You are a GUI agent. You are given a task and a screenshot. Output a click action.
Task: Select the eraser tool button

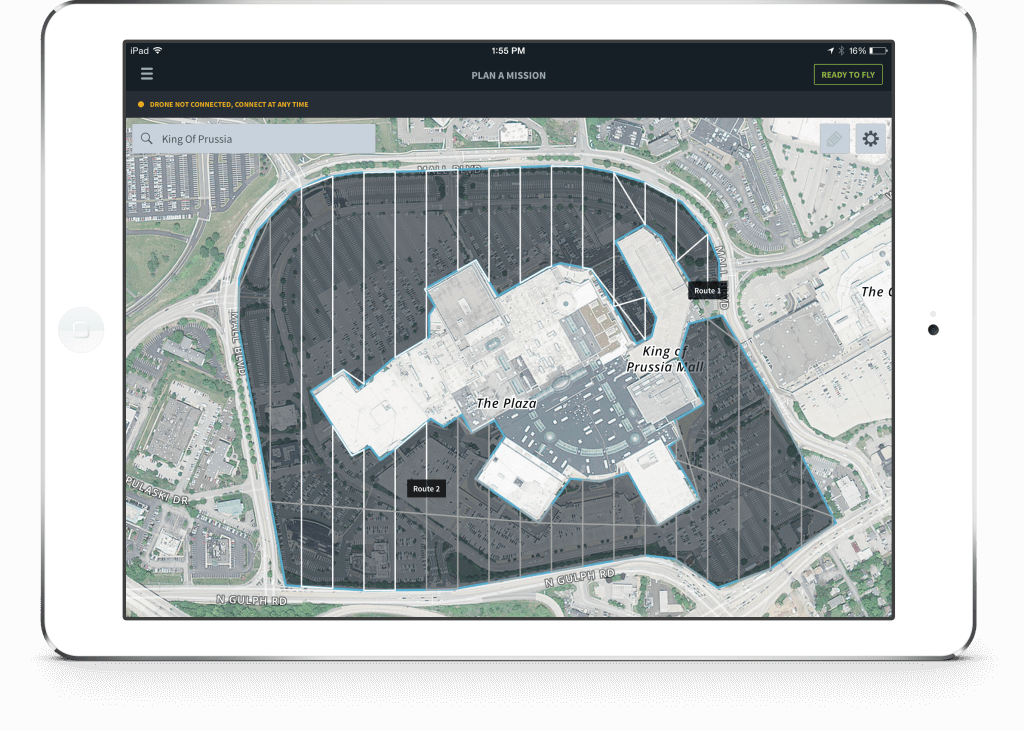(834, 139)
